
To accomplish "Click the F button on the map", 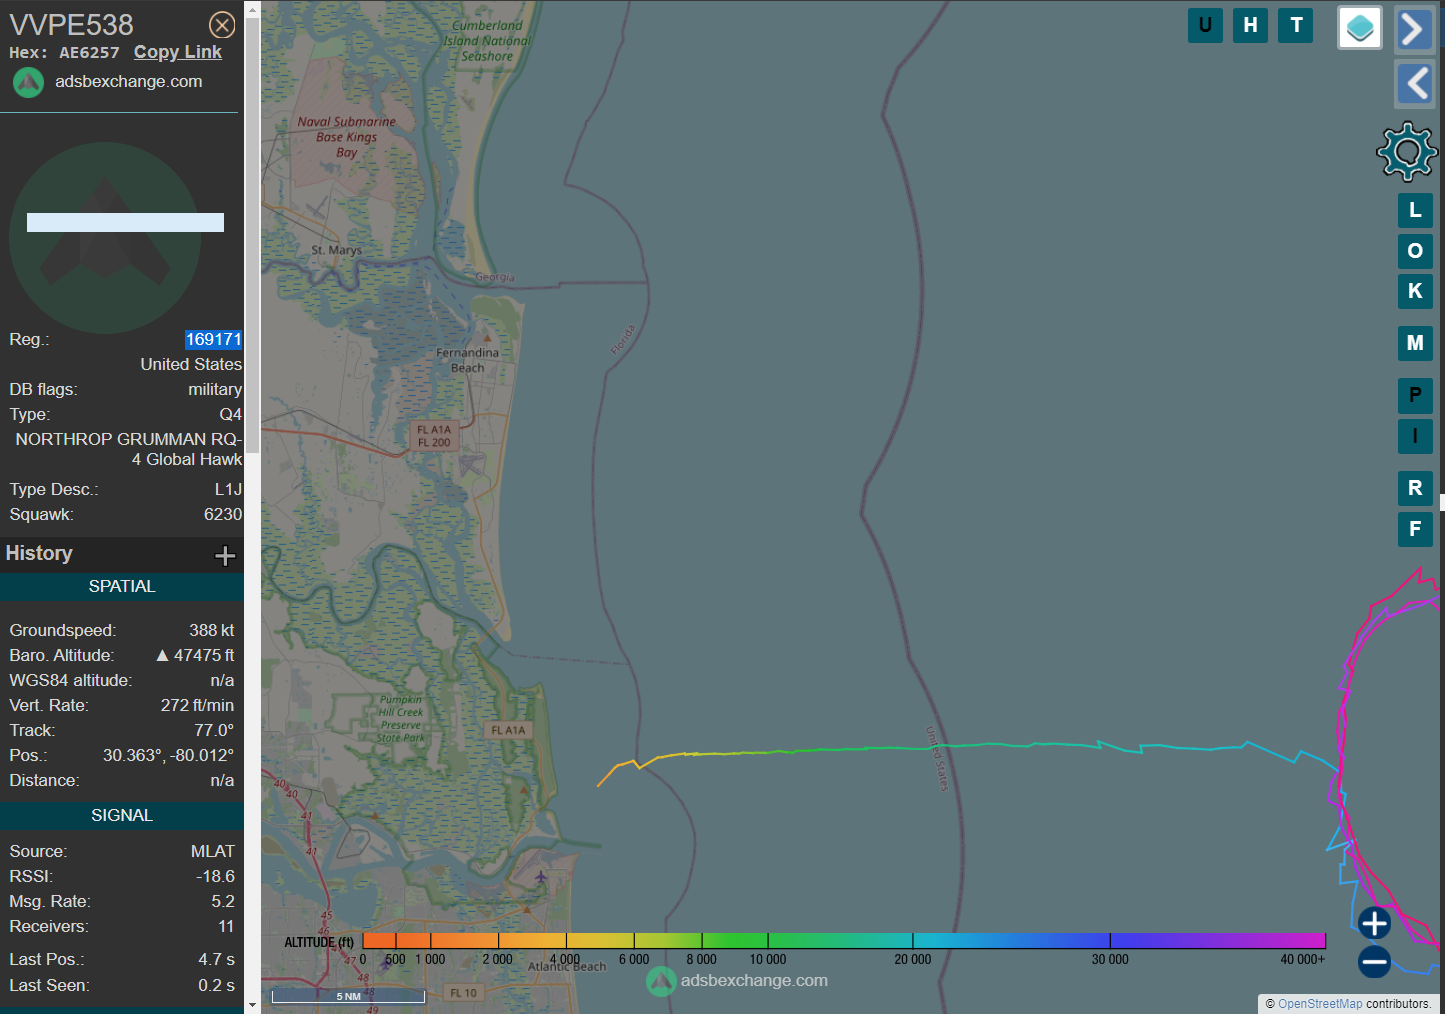I will tap(1415, 529).
